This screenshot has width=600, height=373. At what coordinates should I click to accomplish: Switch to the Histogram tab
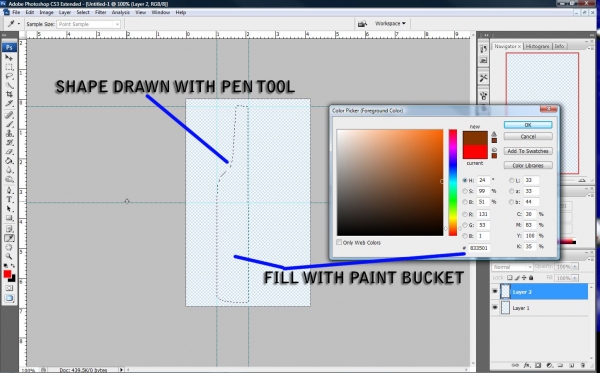click(537, 46)
